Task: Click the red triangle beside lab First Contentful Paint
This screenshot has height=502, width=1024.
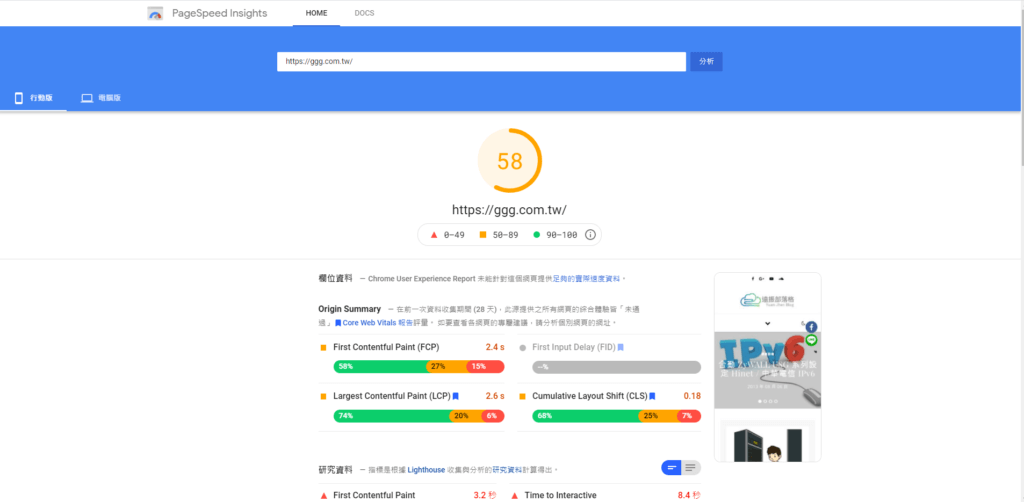Action: pos(323,495)
